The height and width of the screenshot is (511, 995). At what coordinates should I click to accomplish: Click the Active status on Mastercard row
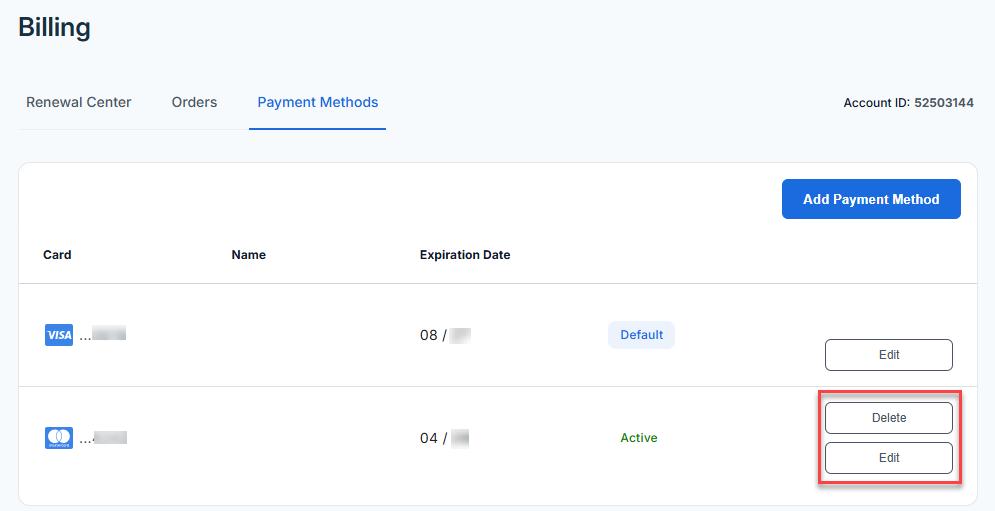[x=639, y=438]
